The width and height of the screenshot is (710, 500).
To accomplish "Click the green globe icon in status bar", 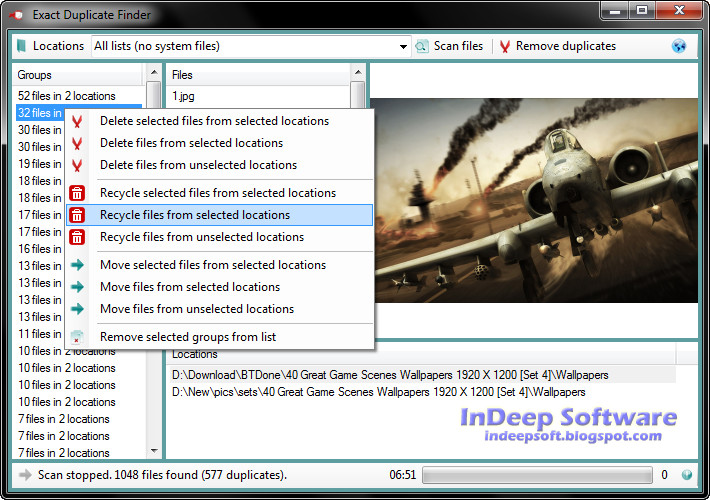I will click(x=686, y=475).
